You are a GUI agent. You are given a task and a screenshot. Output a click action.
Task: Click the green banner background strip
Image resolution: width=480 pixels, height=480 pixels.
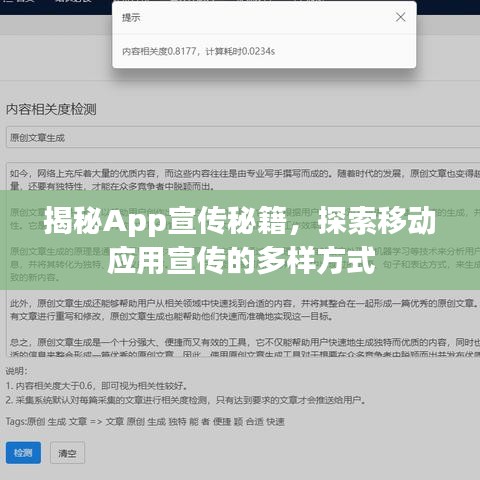[x=240, y=240]
